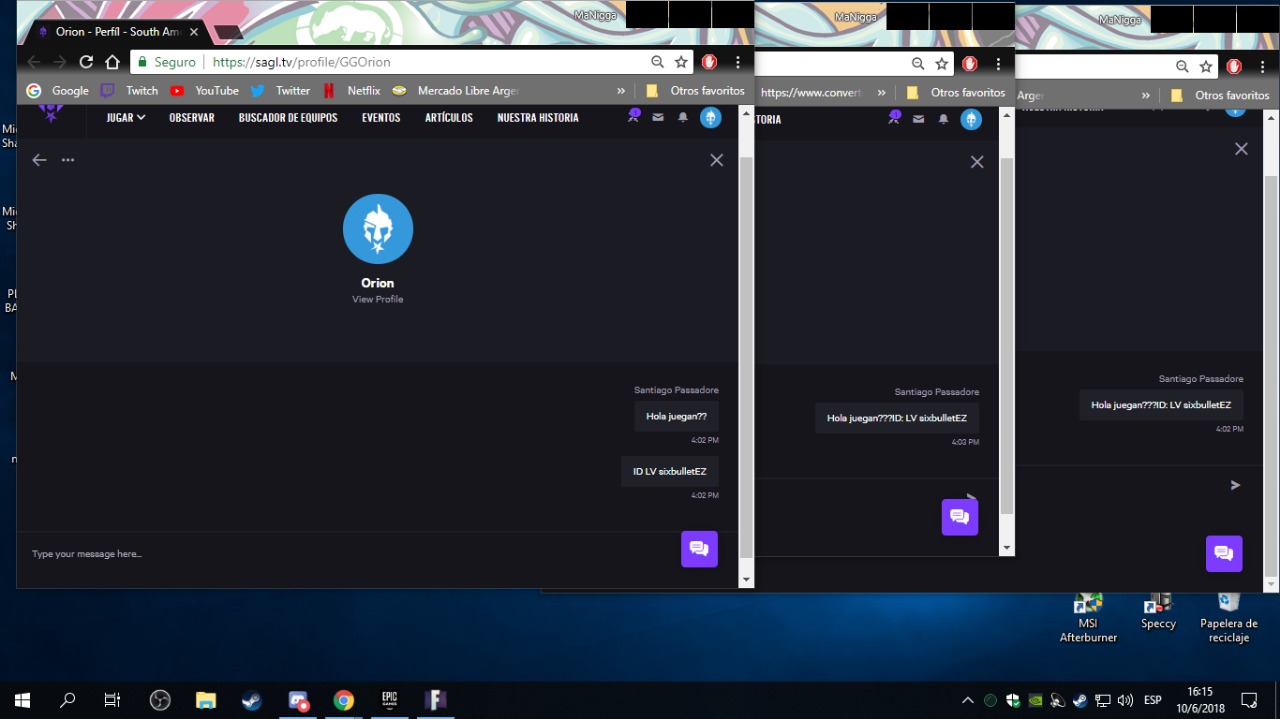The width and height of the screenshot is (1280, 719).
Task: Expand hidden bookmarks in the middle window
Action: click(x=882, y=92)
